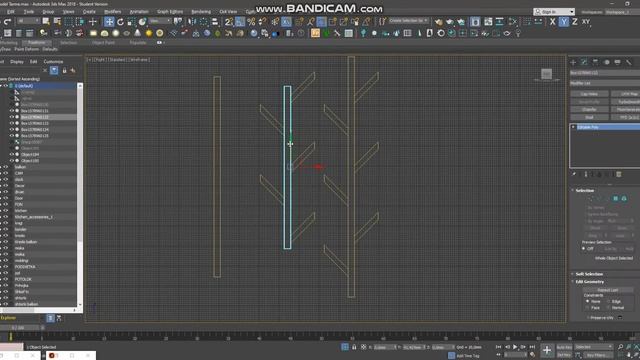This screenshot has width=640, height=360.
Task: Toggle the Percent Snap icon
Action: (251, 22)
